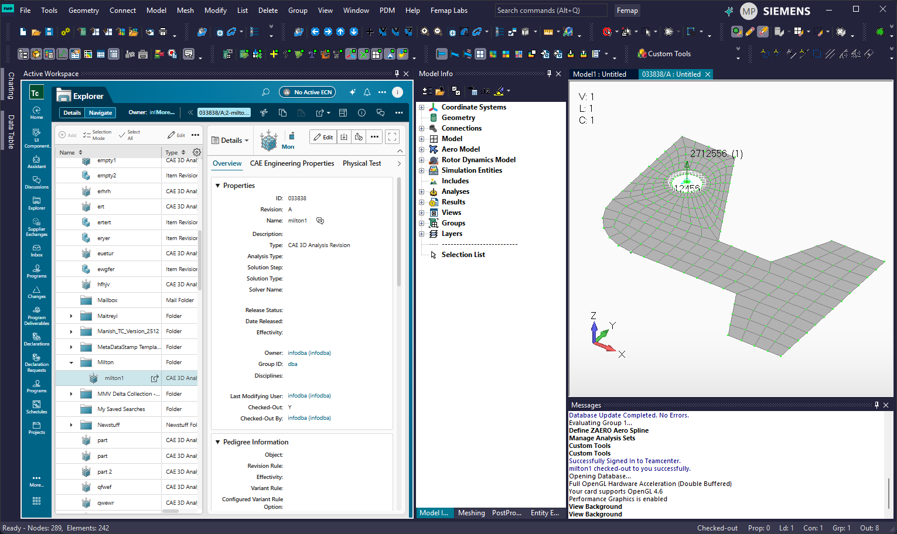Open the Inbox sidebar icon
This screenshot has height=534, width=897.
tap(37, 251)
